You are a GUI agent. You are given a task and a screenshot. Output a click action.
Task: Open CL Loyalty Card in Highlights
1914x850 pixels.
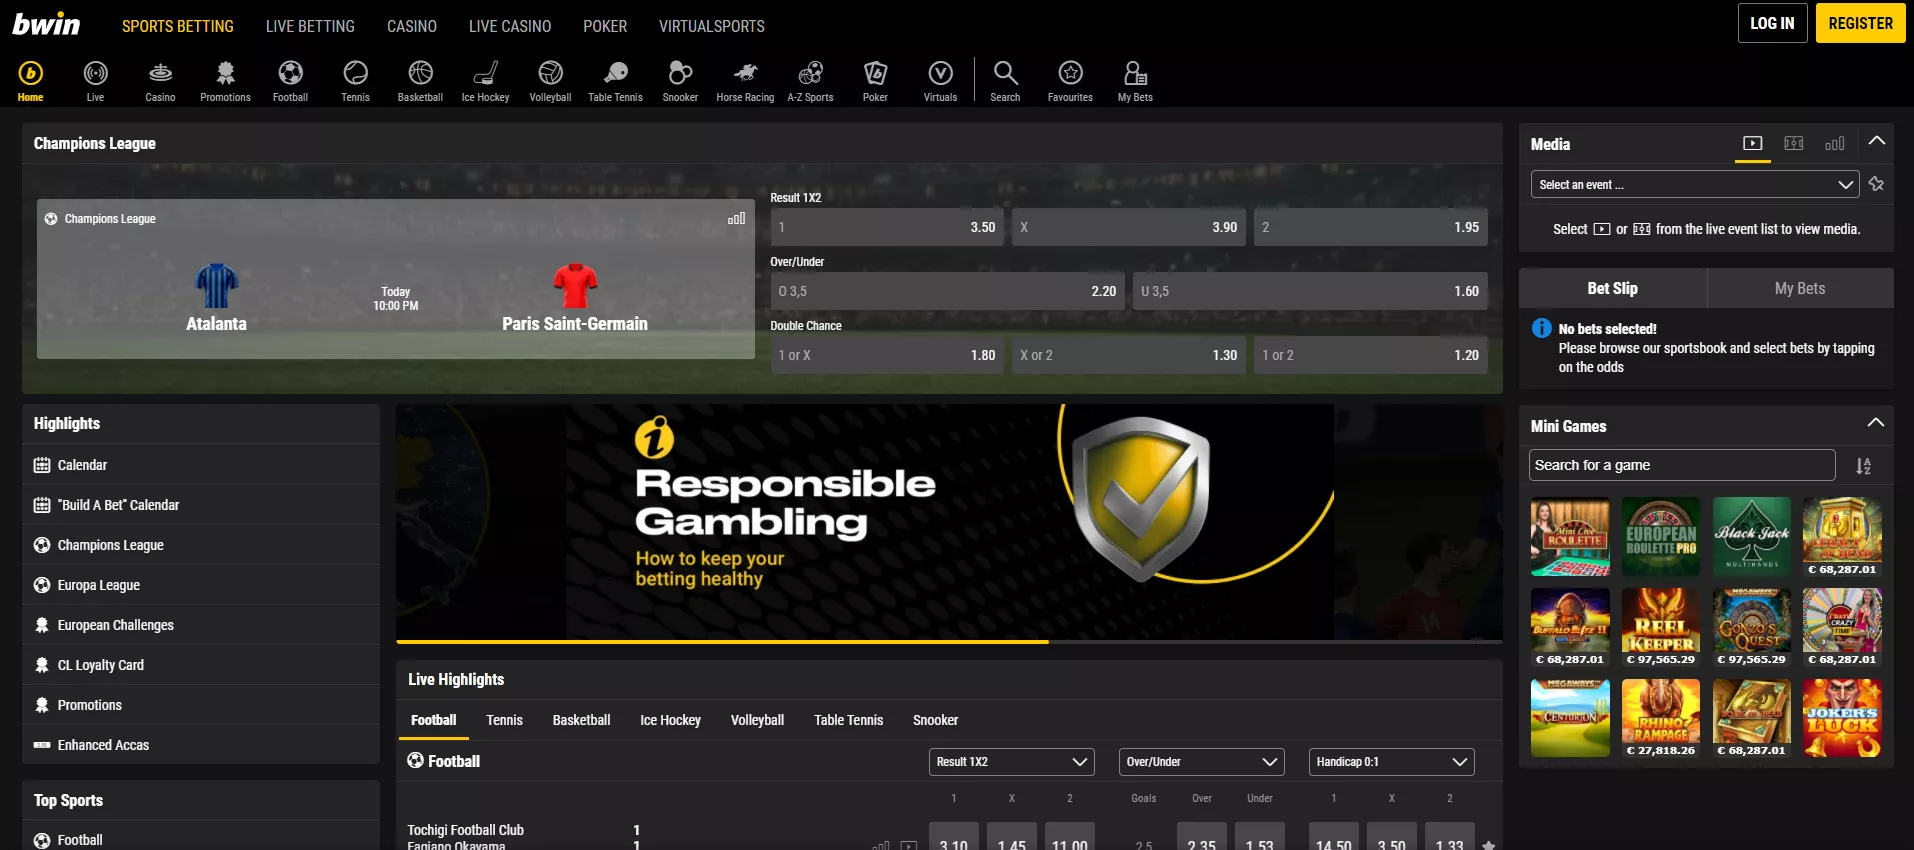tap(201, 665)
